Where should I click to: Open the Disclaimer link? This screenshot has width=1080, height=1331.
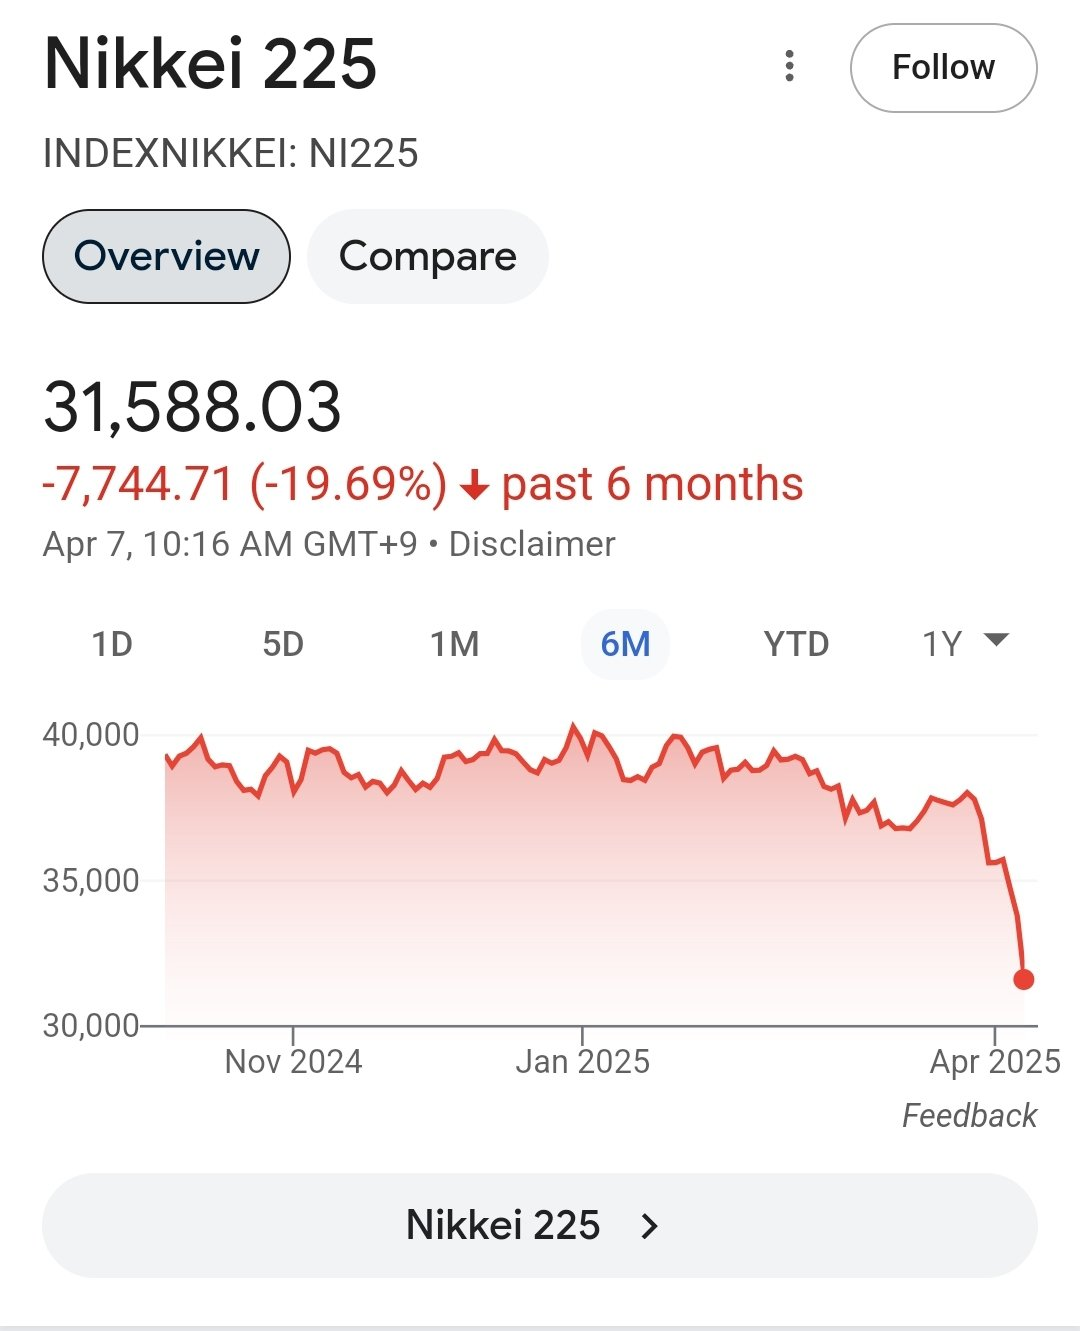[x=532, y=544]
